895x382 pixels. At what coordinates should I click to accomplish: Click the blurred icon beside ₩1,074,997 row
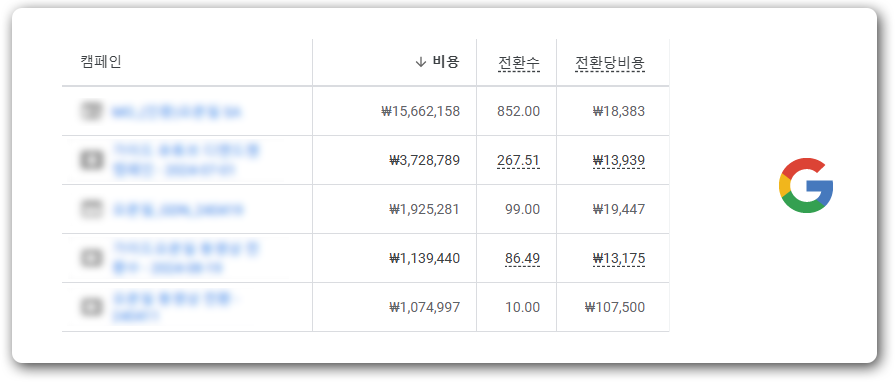tap(91, 307)
